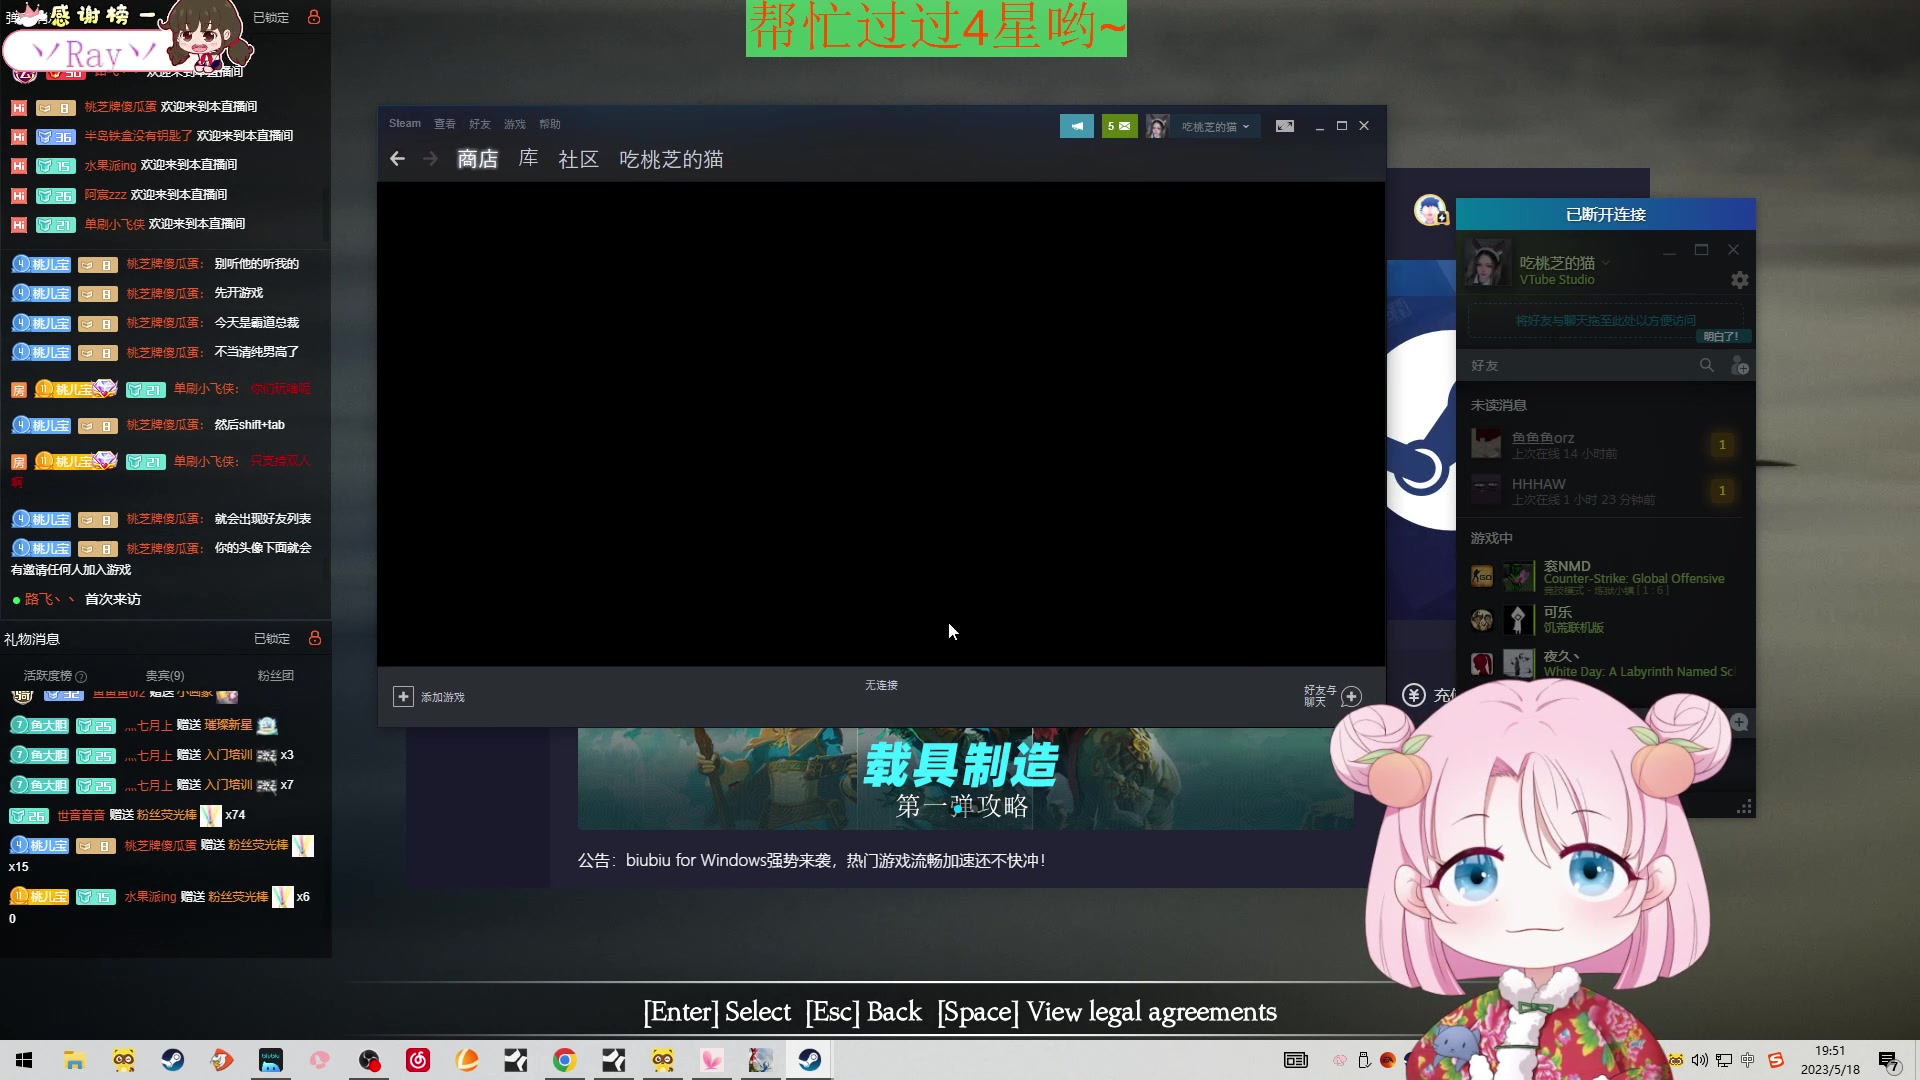Viewport: 1920px width, 1080px height.
Task: Switch to 社区 tab in Steam
Action: pyautogui.click(x=578, y=159)
